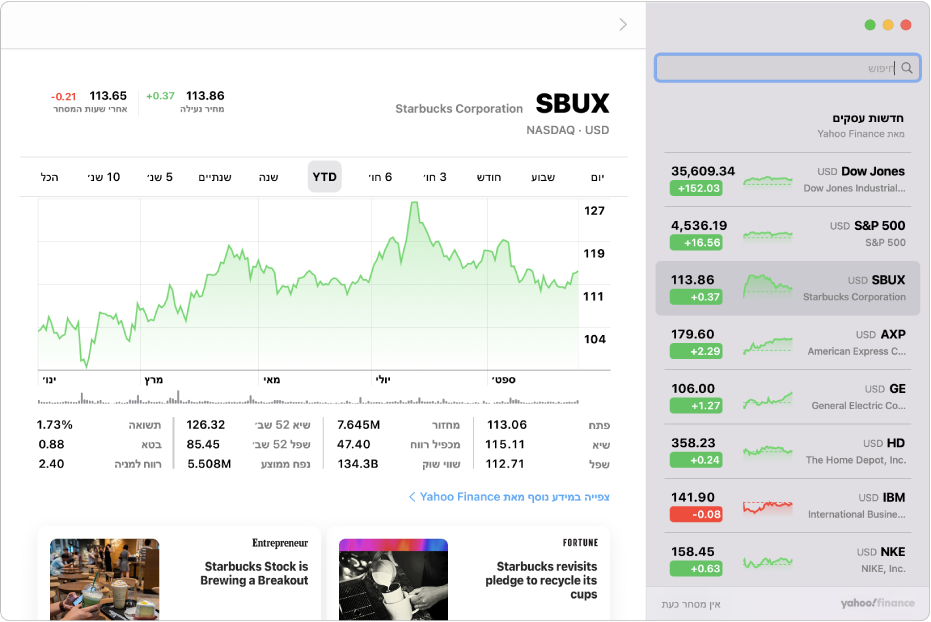Click the Entrepreneur article cafe thumbnail
The height and width of the screenshot is (622, 931).
[104, 579]
